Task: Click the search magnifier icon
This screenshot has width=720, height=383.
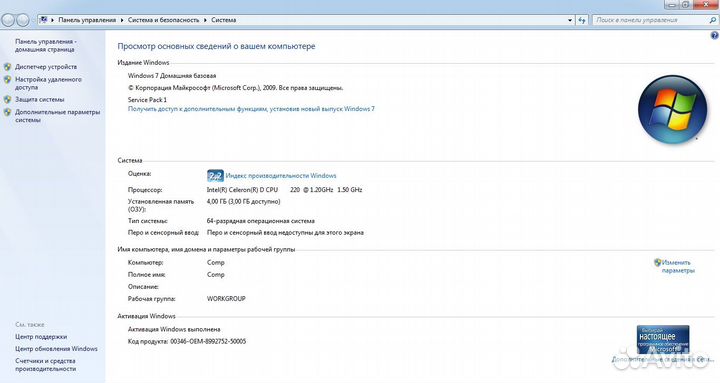Action: [x=712, y=20]
